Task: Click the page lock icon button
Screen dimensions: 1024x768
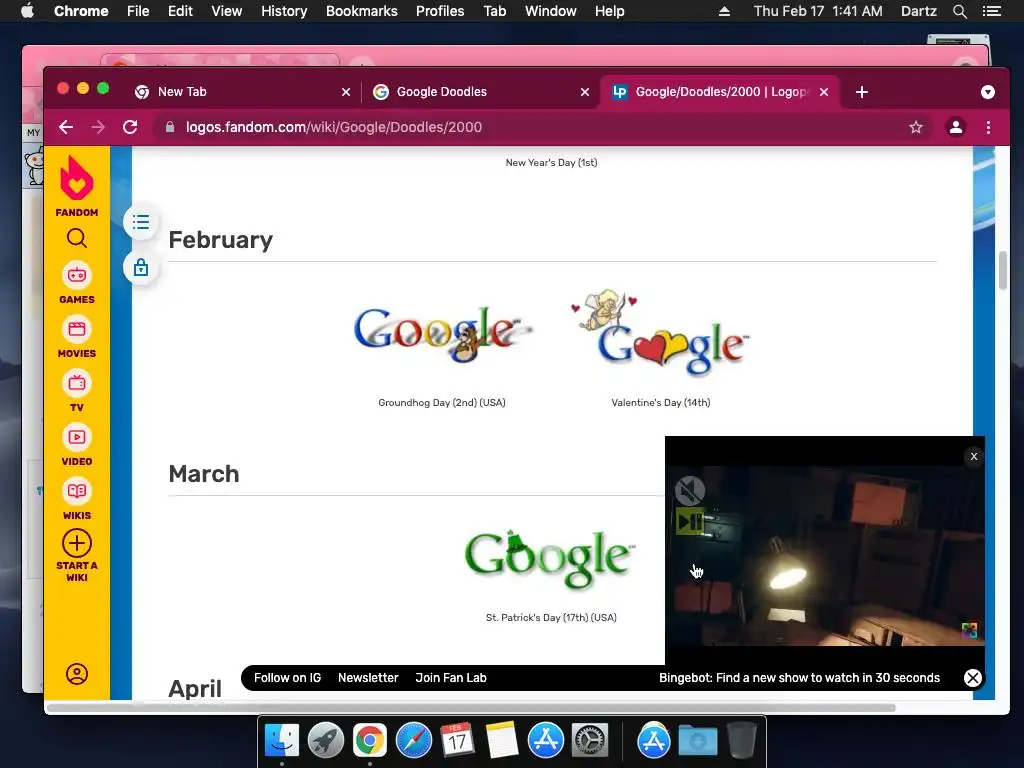Action: 140,268
